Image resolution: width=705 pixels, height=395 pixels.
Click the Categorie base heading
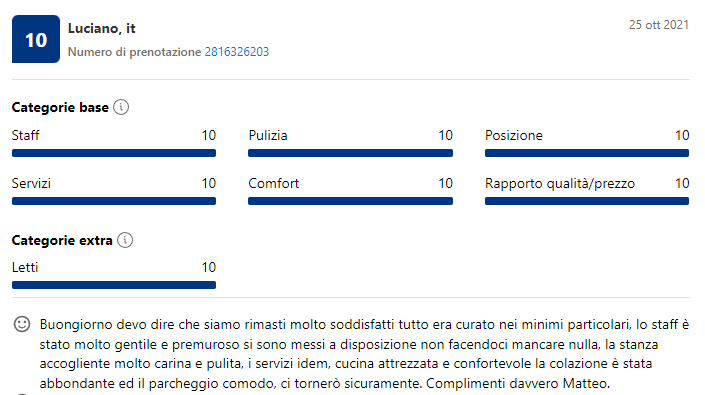[60, 107]
